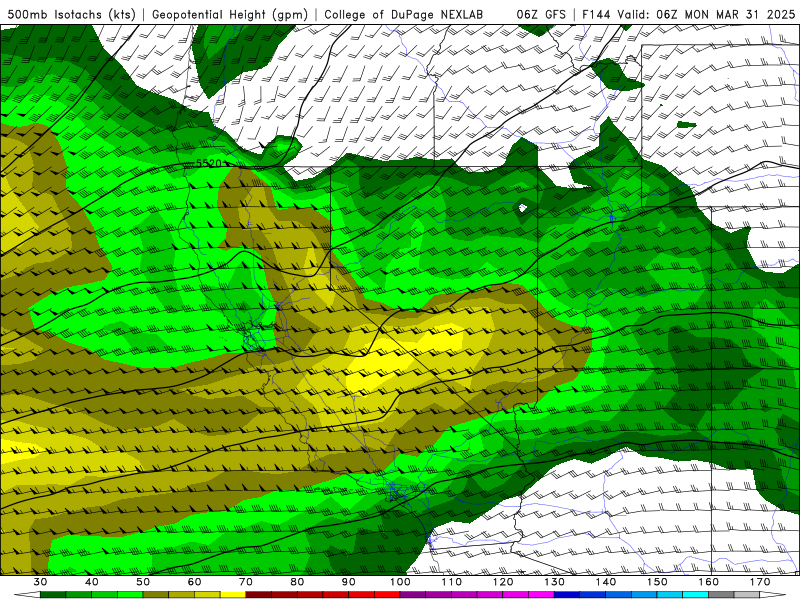
Task: Click the '150' color scale label
Action: [x=658, y=582]
